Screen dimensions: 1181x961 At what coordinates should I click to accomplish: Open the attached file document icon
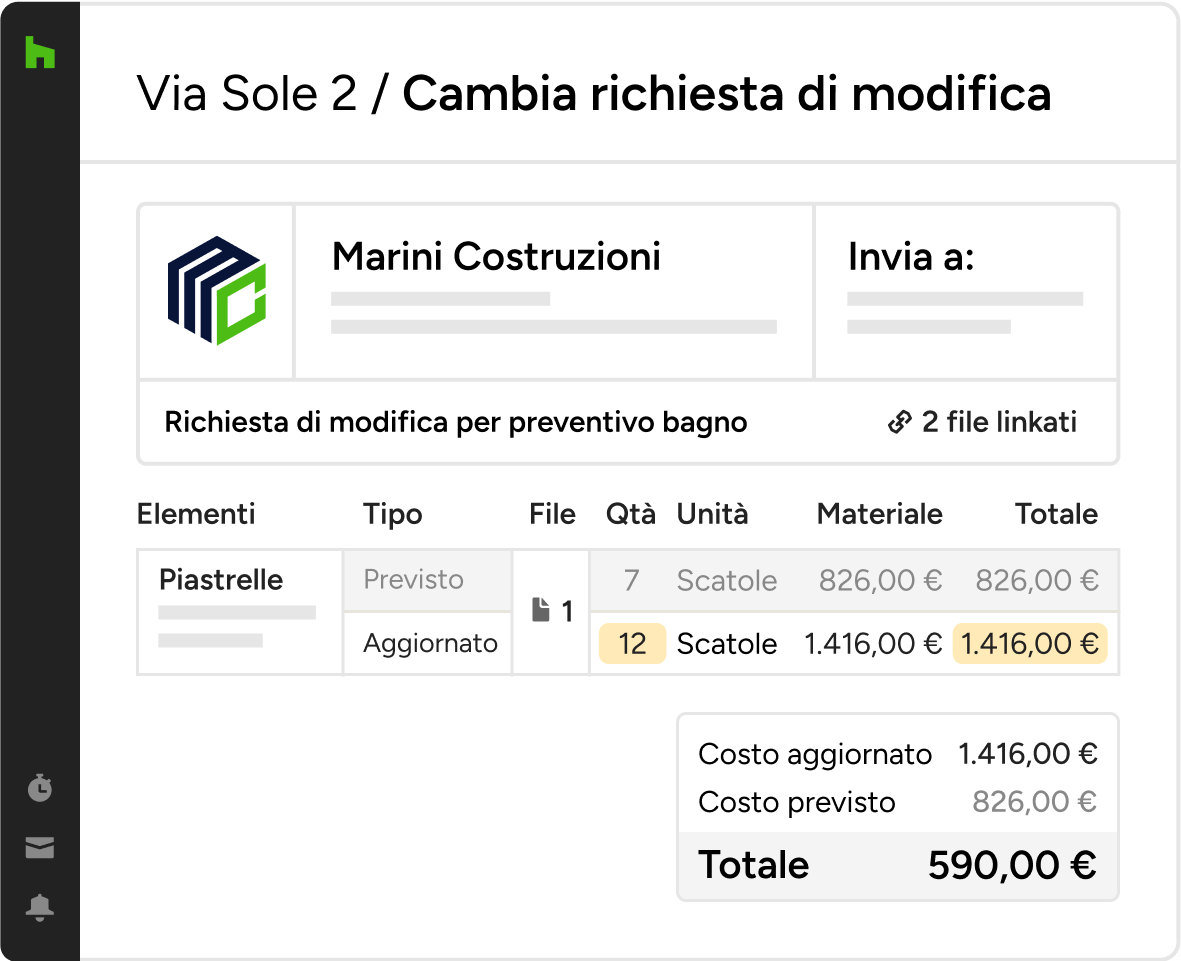pyautogui.click(x=541, y=610)
